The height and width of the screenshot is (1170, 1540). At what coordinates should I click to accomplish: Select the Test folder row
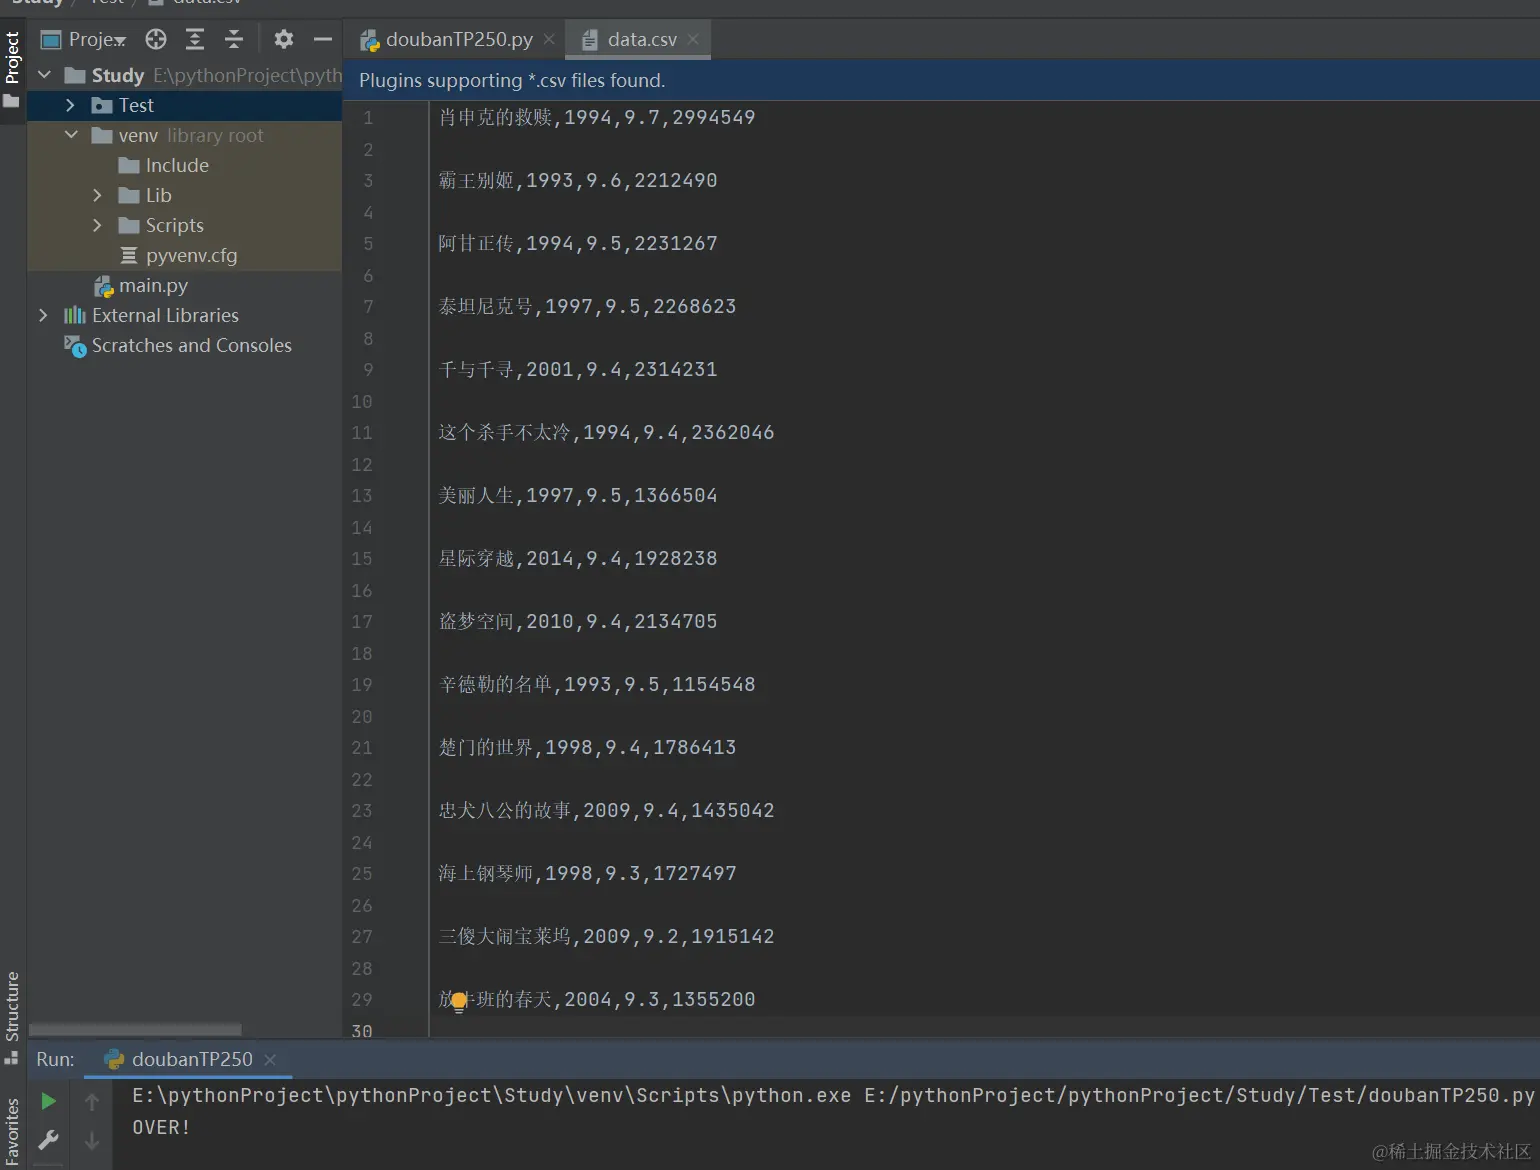185,105
